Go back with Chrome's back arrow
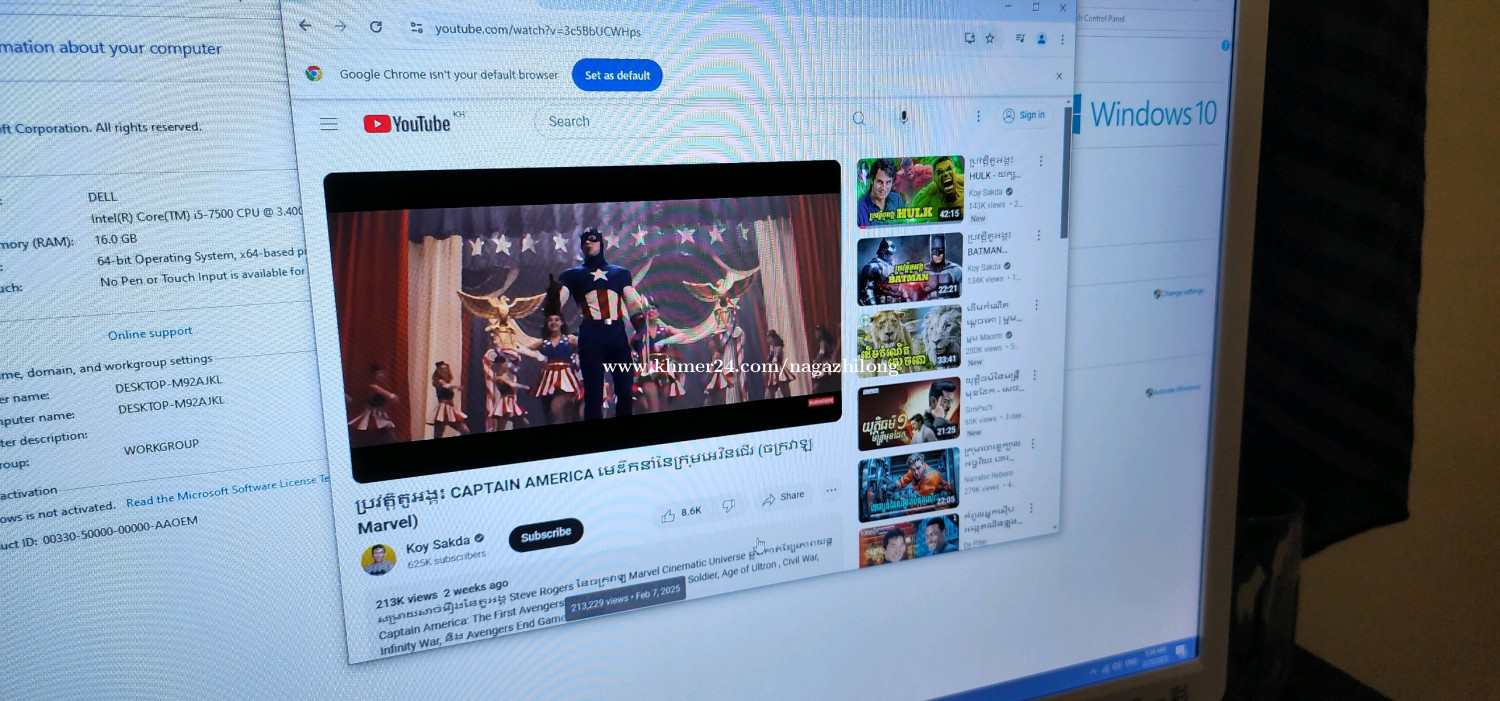Screen dimensions: 1500x701 306,26
